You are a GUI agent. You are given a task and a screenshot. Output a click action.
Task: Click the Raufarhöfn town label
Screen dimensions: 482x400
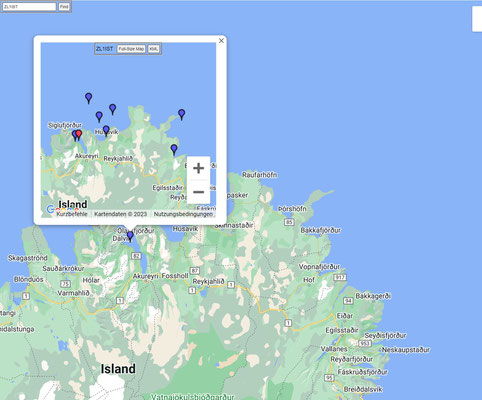259,175
